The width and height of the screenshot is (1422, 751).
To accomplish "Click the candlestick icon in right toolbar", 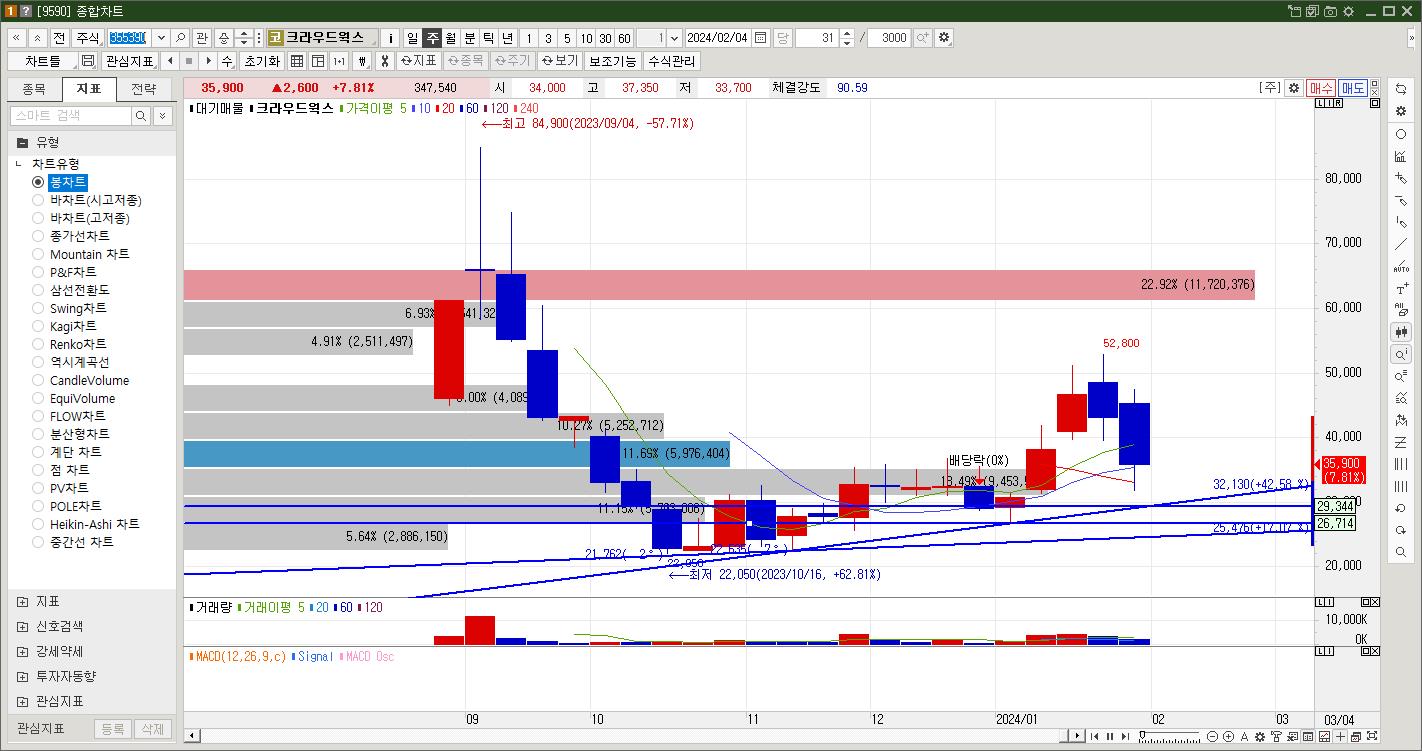I will coord(1401,332).
